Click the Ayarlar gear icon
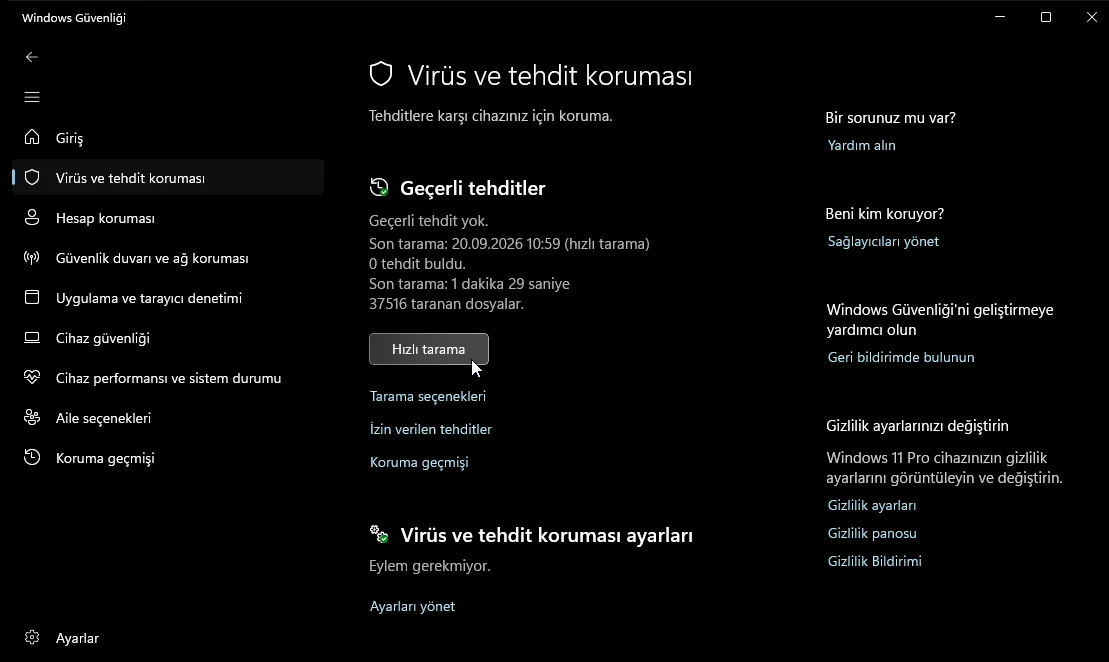The height and width of the screenshot is (662, 1109). pyautogui.click(x=32, y=637)
